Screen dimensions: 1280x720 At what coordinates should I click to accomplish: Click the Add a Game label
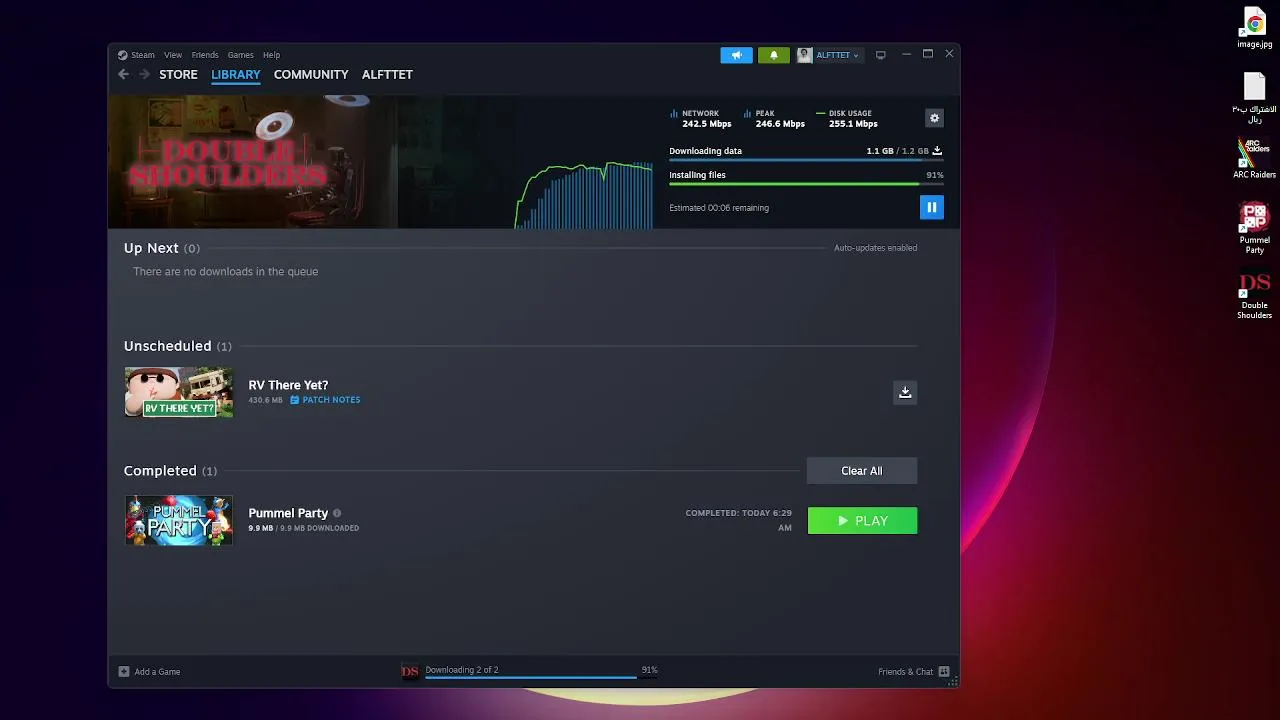pos(158,672)
